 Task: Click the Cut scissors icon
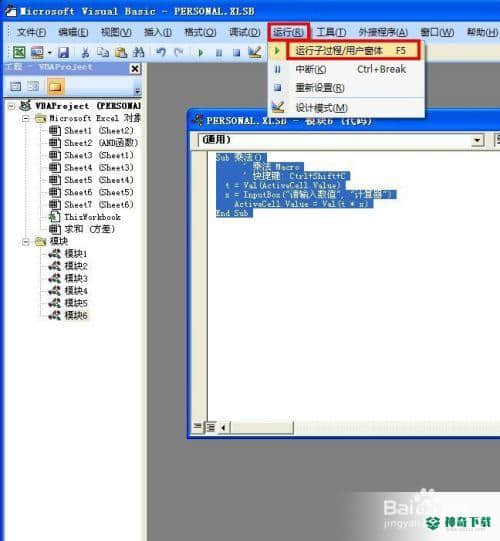85,52
